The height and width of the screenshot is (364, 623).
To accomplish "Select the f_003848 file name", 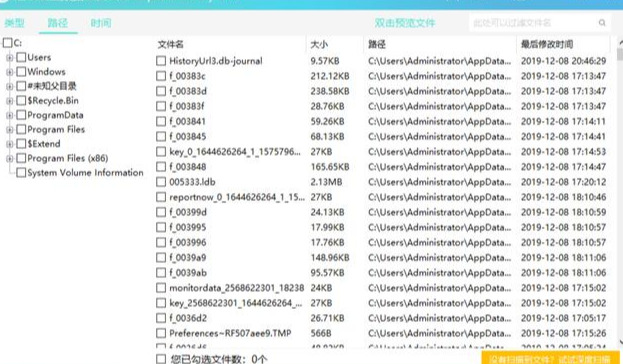I will 188,167.
